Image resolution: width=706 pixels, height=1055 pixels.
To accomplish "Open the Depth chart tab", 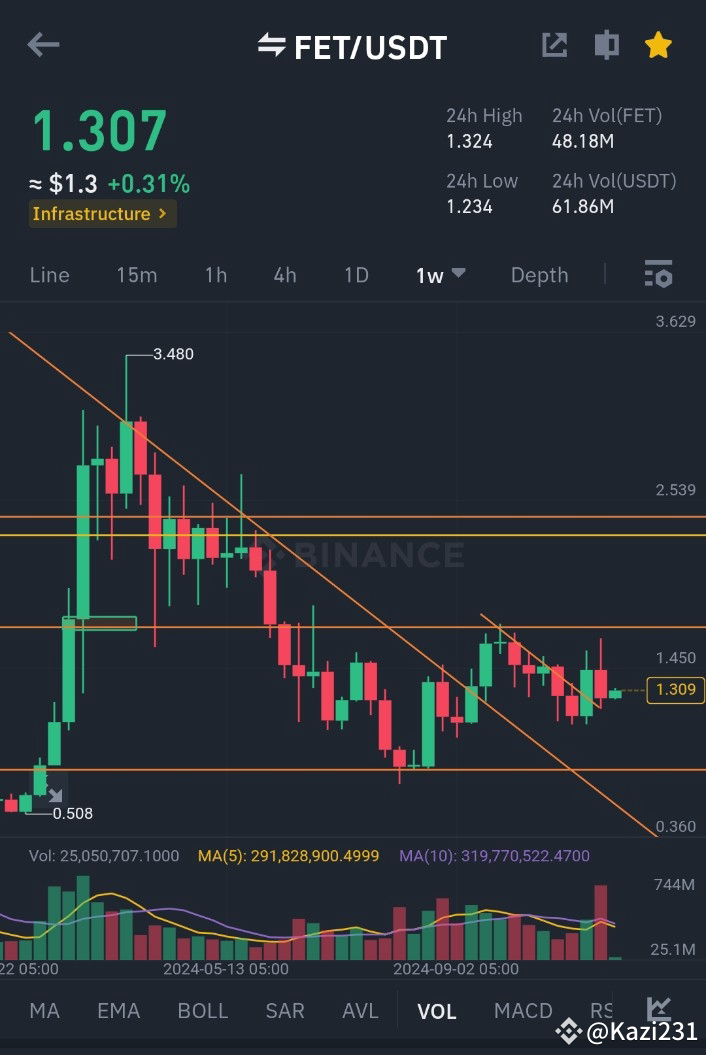I will 539,275.
